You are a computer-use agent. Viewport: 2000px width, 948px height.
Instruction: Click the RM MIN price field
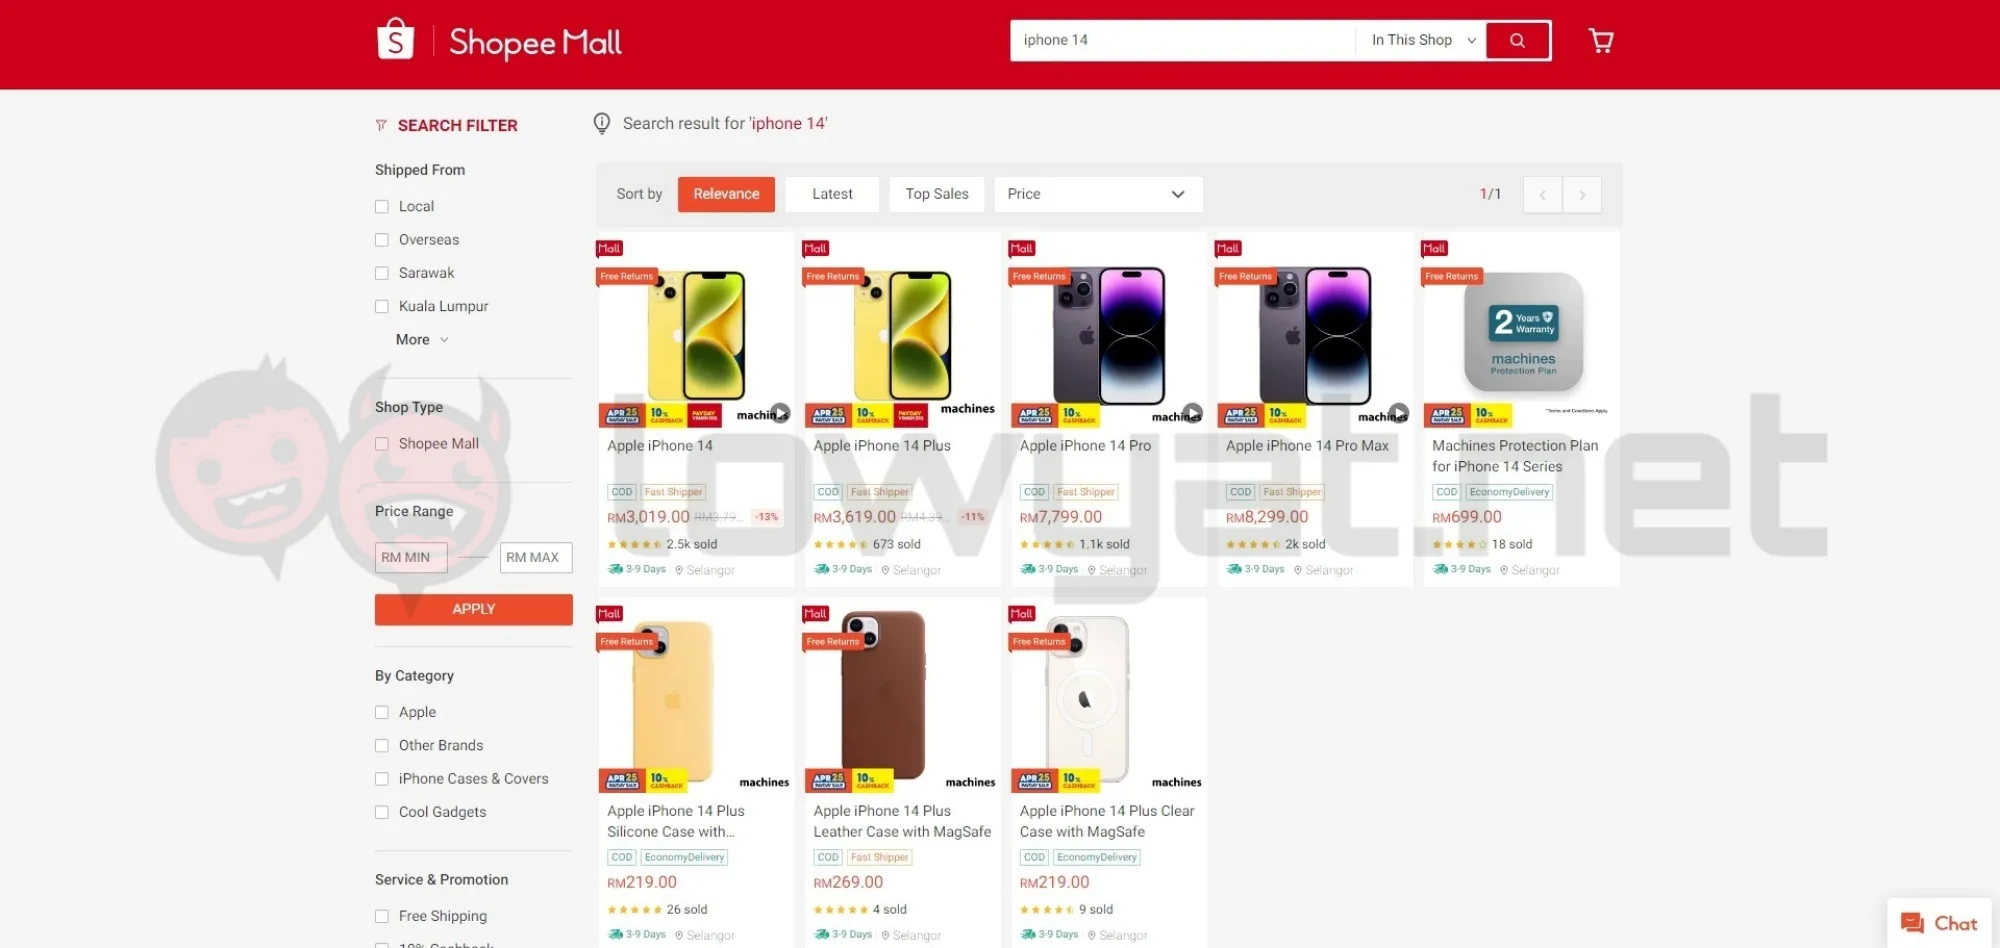411,557
